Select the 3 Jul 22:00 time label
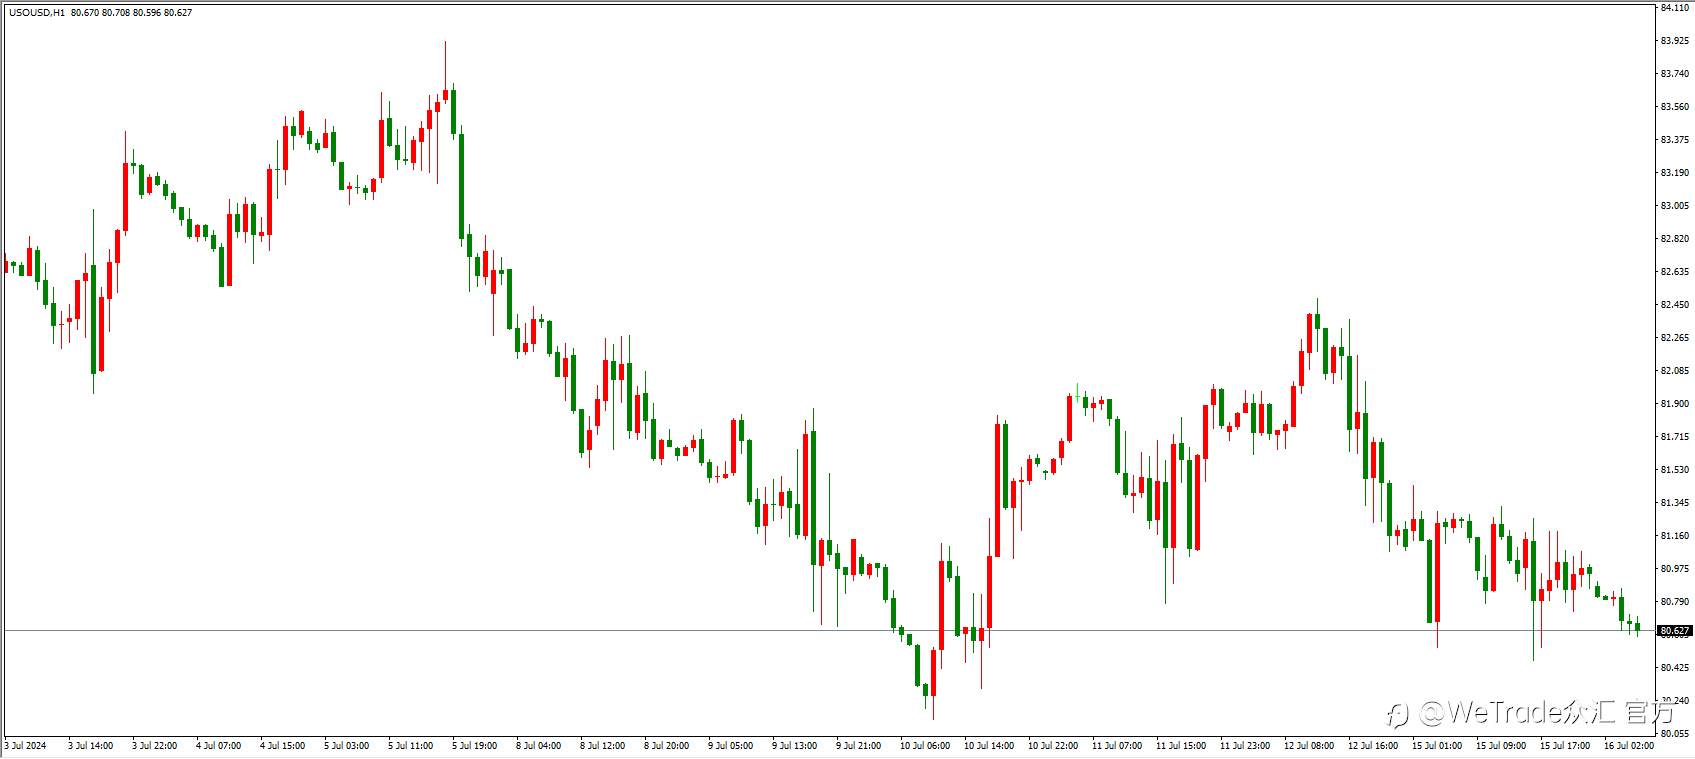Screen dimensions: 1695x759 (x=154, y=746)
